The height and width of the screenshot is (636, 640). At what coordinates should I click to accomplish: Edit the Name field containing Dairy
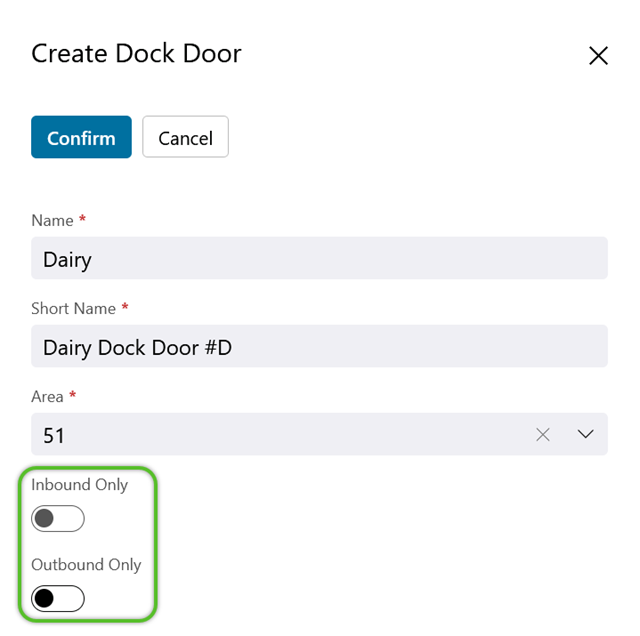click(319, 258)
